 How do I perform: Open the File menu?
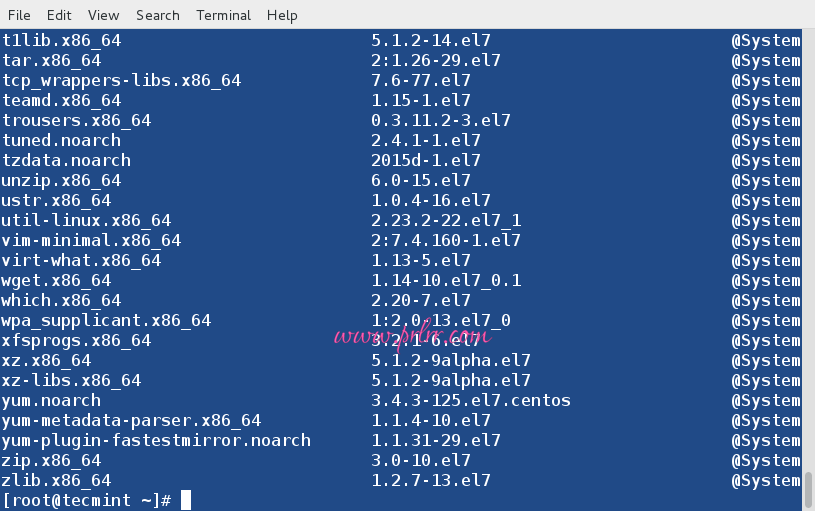click(19, 15)
